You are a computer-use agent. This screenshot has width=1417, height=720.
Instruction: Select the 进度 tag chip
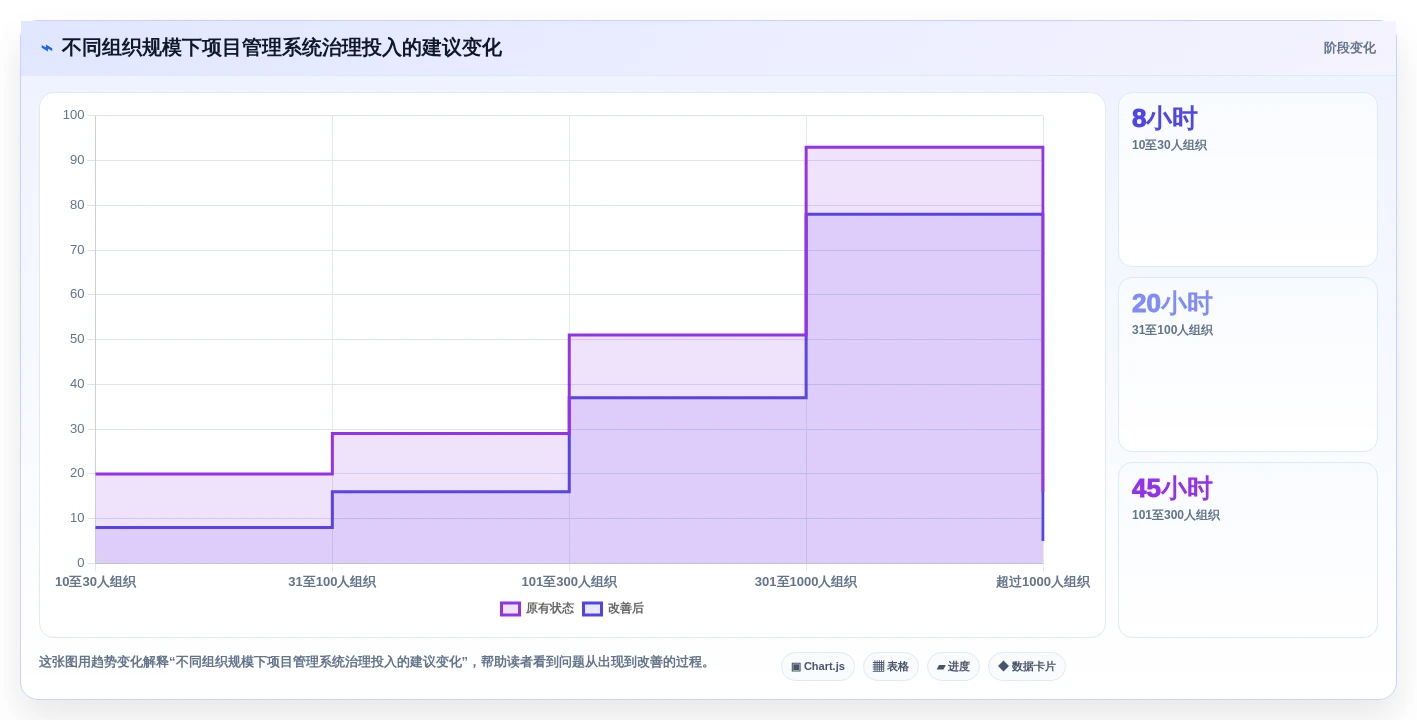point(953,666)
